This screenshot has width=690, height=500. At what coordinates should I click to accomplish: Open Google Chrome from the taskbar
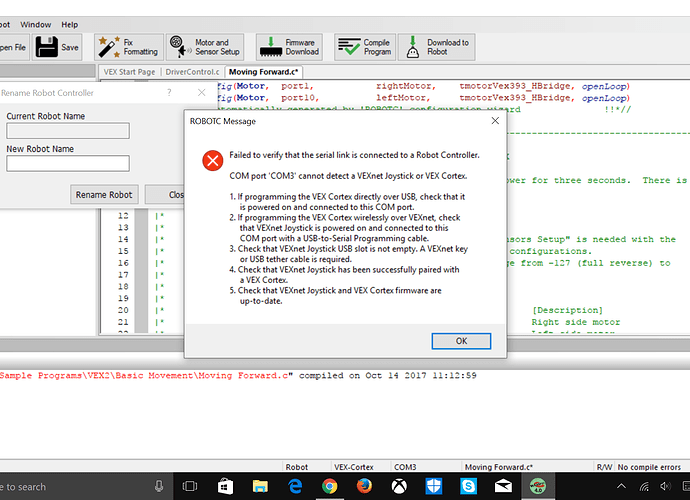pos(330,486)
